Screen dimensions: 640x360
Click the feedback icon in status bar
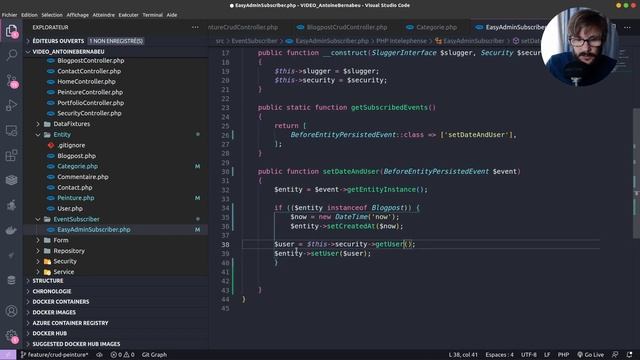click(615, 355)
